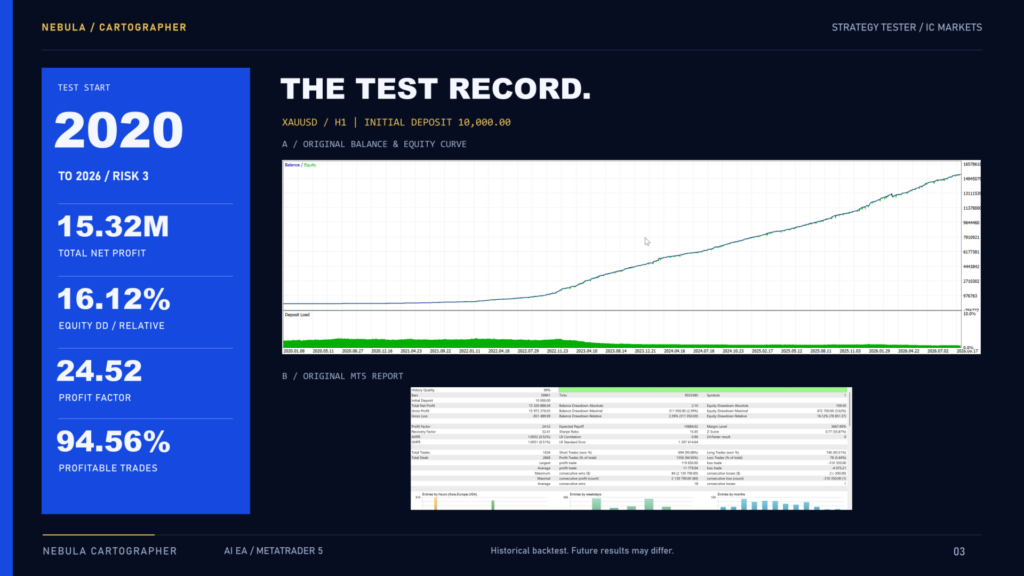Viewport: 1024px width, 576px height.
Task: Click the page number "03"
Action: (959, 552)
